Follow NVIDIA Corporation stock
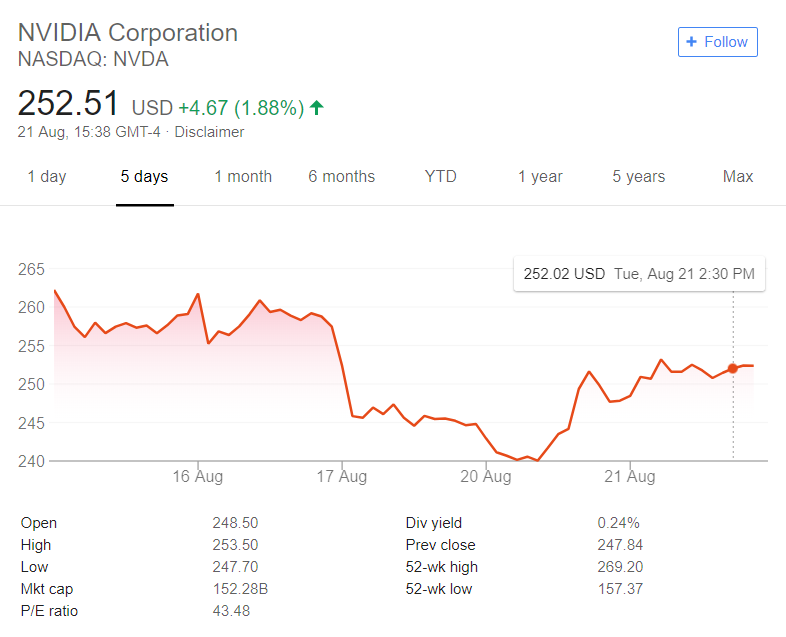 pos(718,42)
